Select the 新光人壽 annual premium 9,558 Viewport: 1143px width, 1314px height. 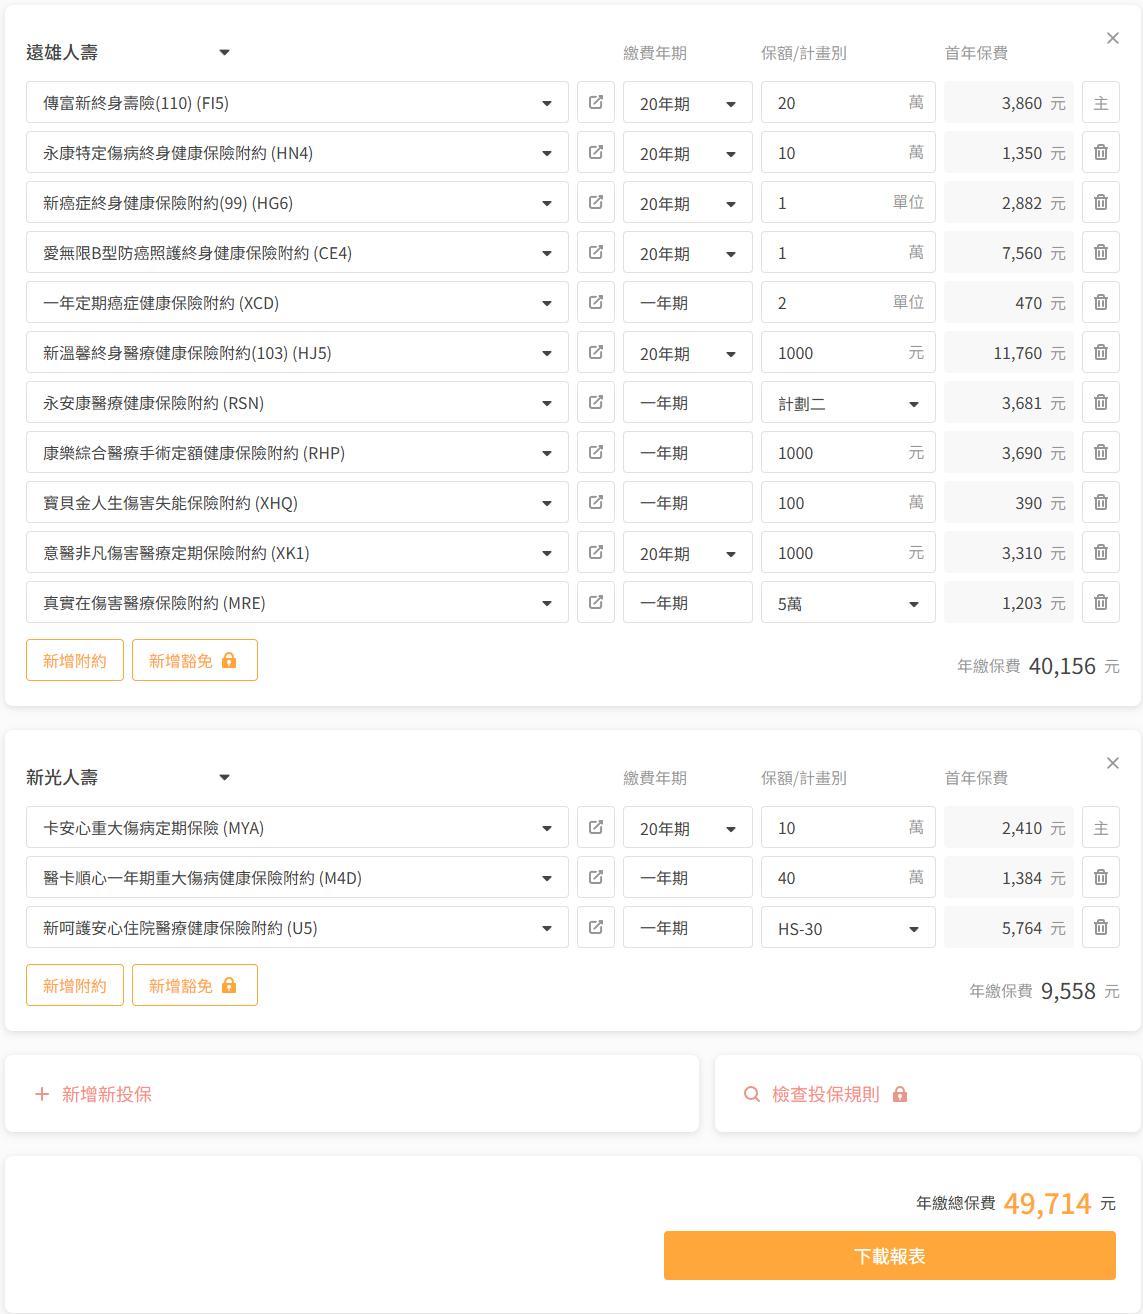pos(1068,991)
